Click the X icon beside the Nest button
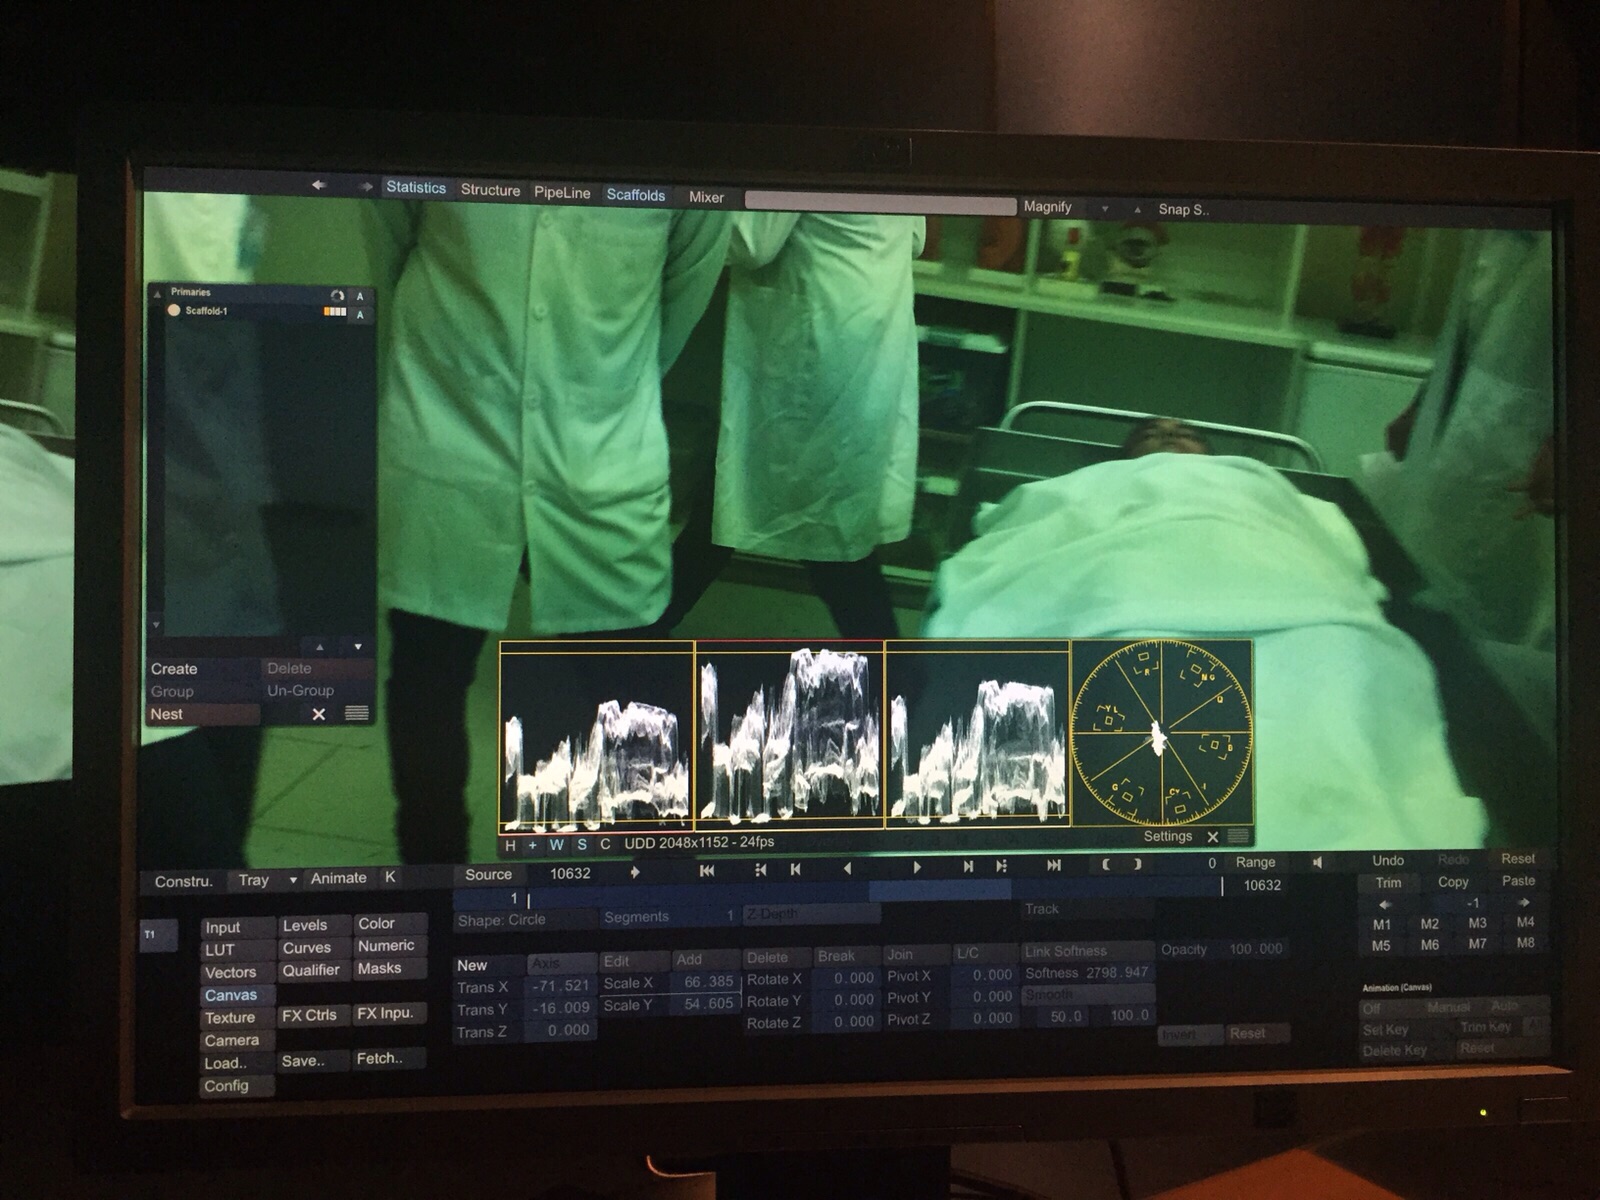Viewport: 1600px width, 1200px height. click(319, 714)
